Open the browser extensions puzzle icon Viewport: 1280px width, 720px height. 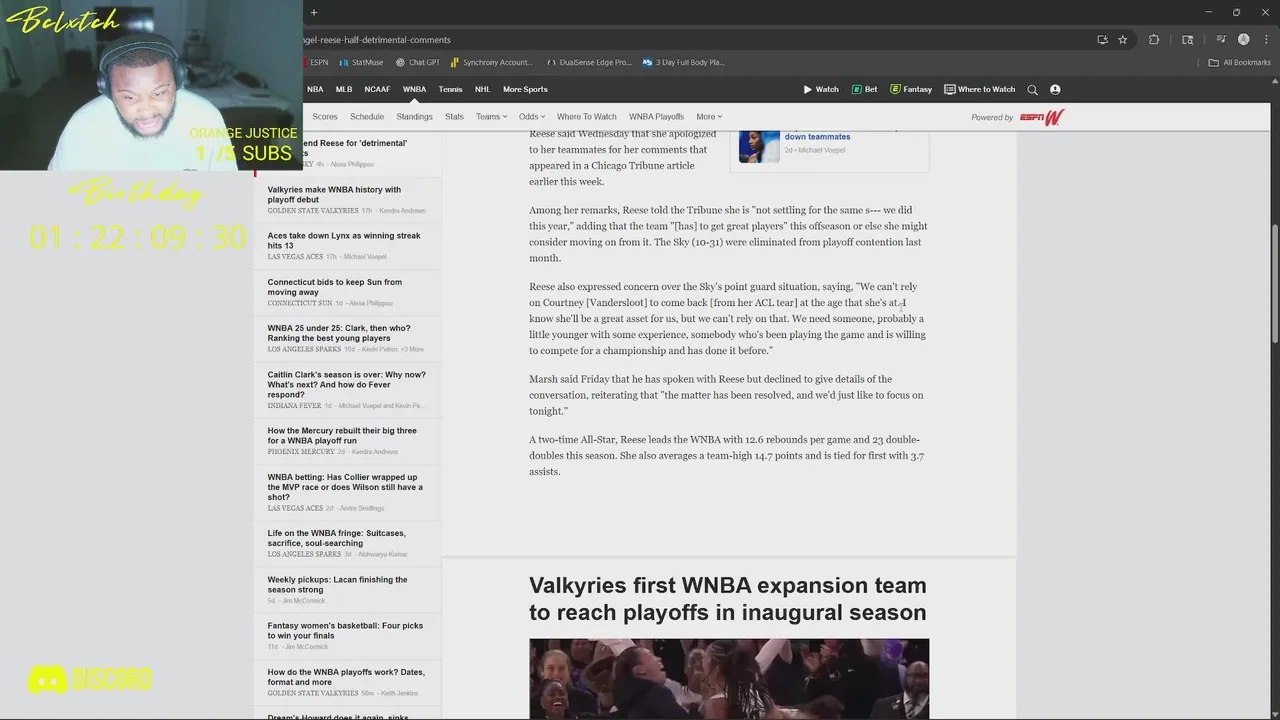tap(1154, 40)
